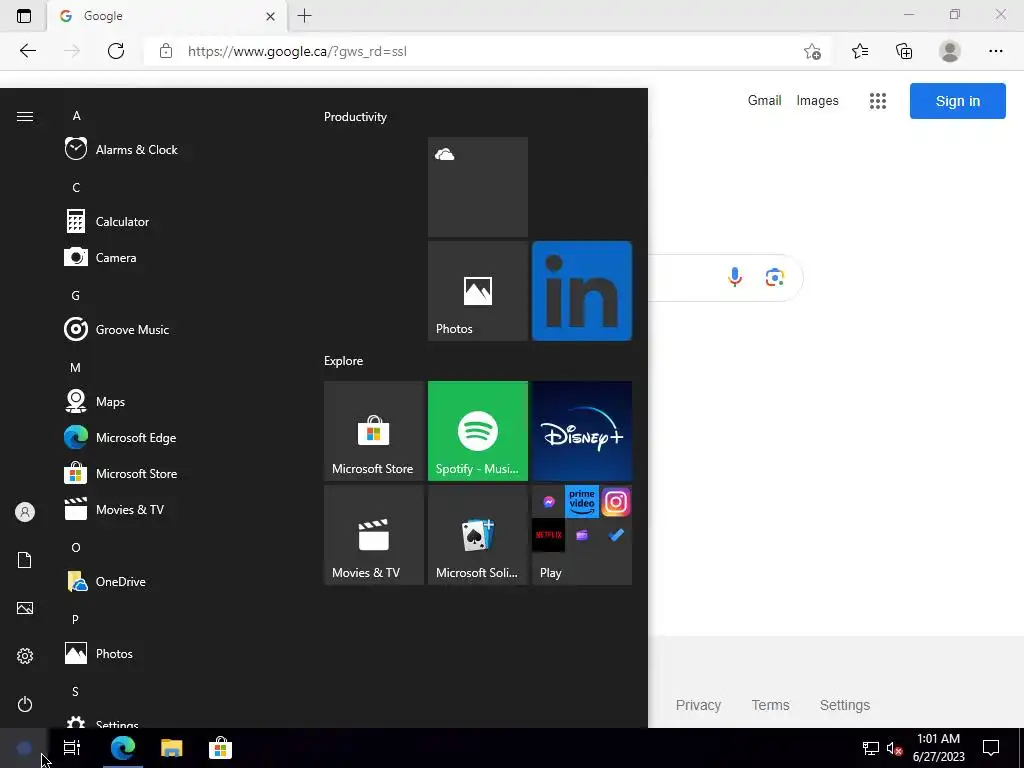Click the letter C section header
The width and height of the screenshot is (1024, 768).
pos(76,187)
